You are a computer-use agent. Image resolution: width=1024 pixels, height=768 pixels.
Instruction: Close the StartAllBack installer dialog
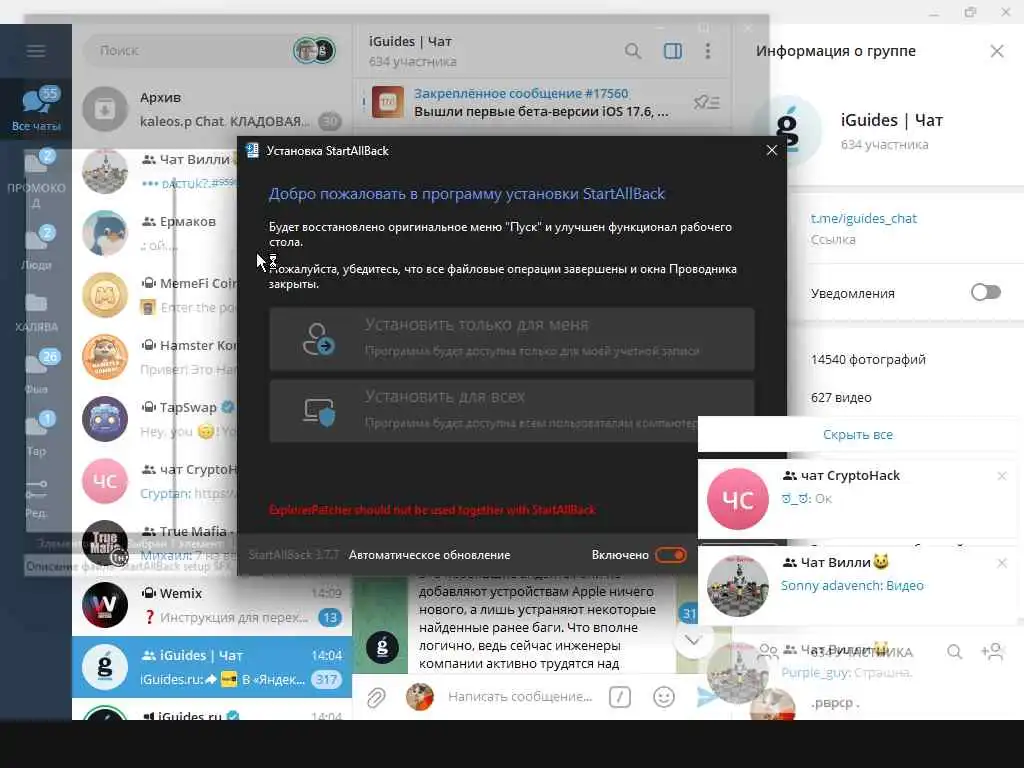coord(771,150)
